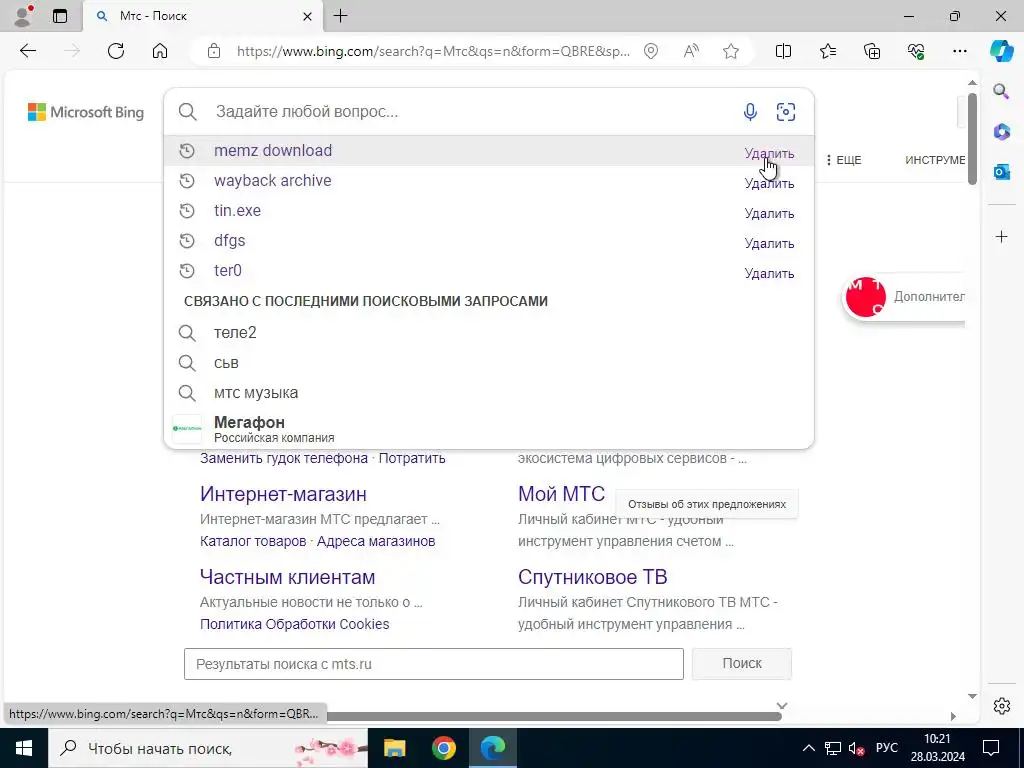Image resolution: width=1024 pixels, height=768 pixels.
Task: View site information lock icon
Action: 214,51
